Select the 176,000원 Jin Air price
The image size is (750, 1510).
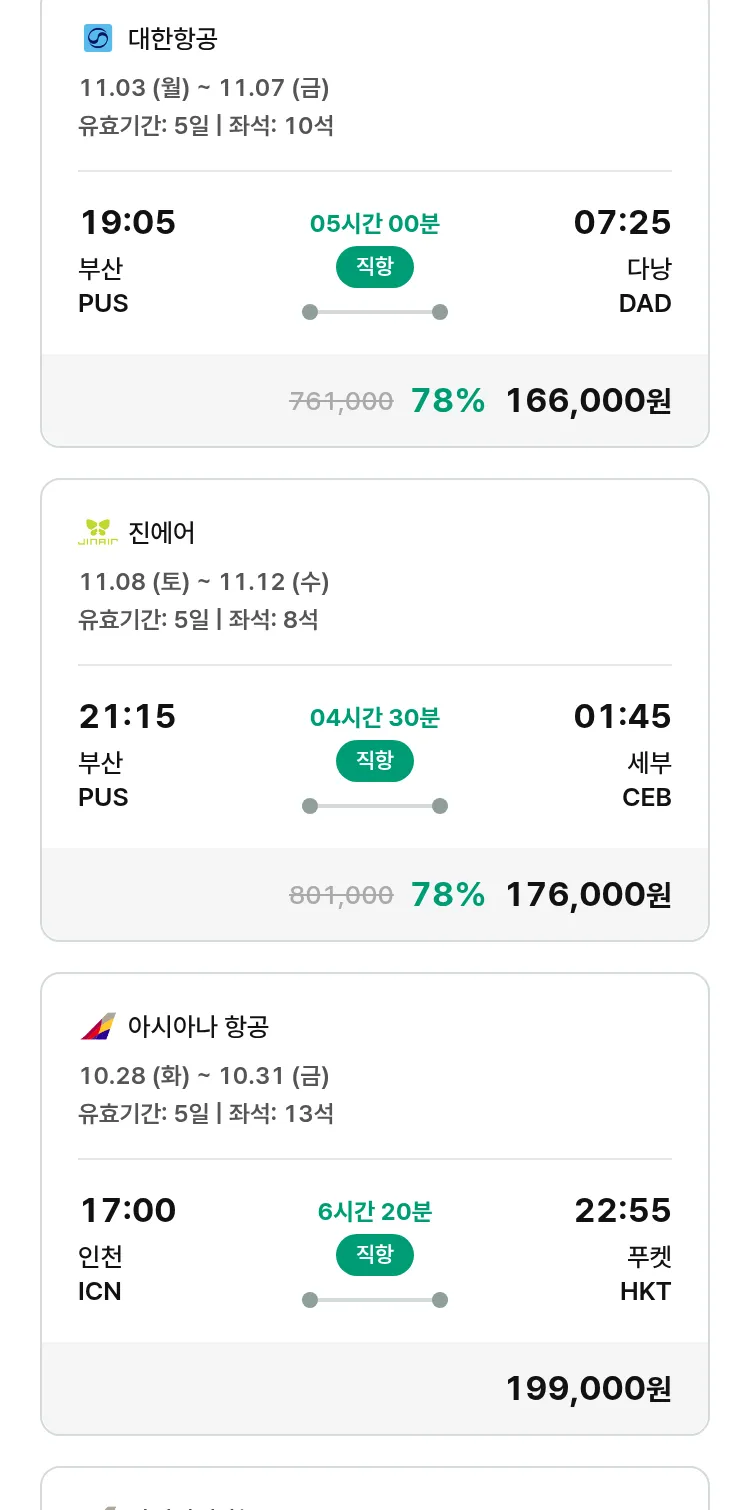click(x=588, y=895)
